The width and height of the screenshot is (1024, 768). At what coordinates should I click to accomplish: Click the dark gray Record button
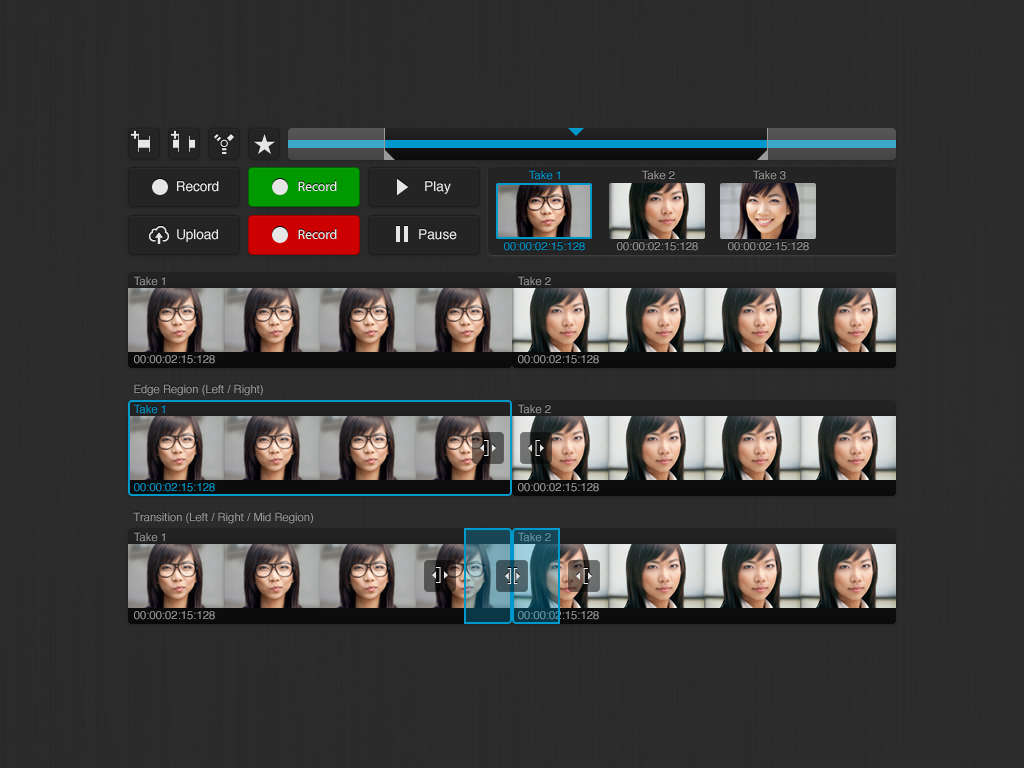coord(184,187)
